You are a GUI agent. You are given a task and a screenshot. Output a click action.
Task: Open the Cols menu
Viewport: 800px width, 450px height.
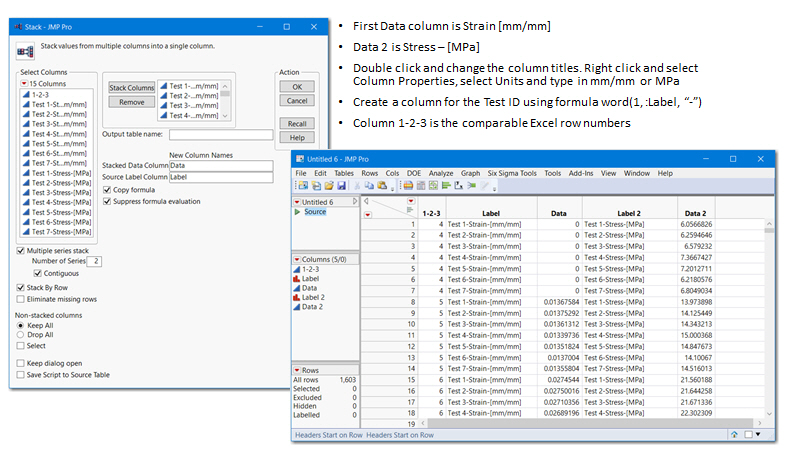[x=392, y=173]
